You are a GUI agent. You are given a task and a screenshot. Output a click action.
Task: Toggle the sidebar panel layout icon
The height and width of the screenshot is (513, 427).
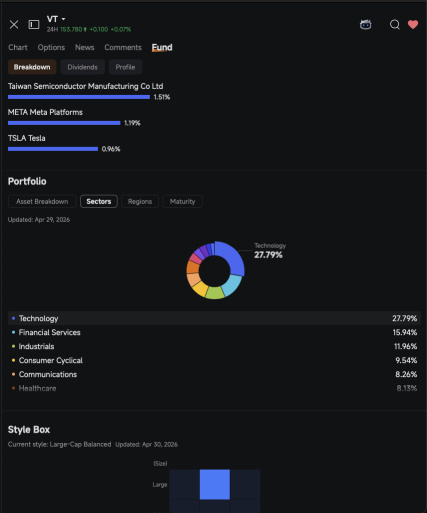pyautogui.click(x=34, y=24)
